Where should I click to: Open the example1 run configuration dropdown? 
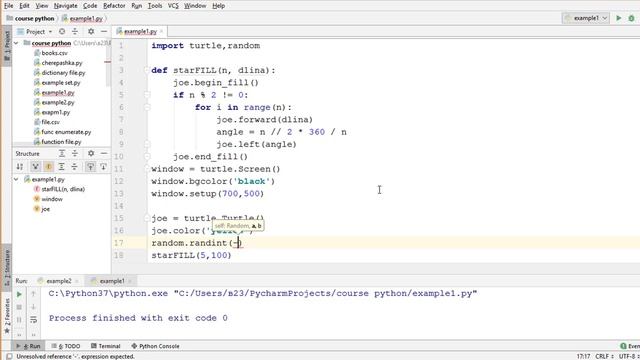[x=586, y=18]
